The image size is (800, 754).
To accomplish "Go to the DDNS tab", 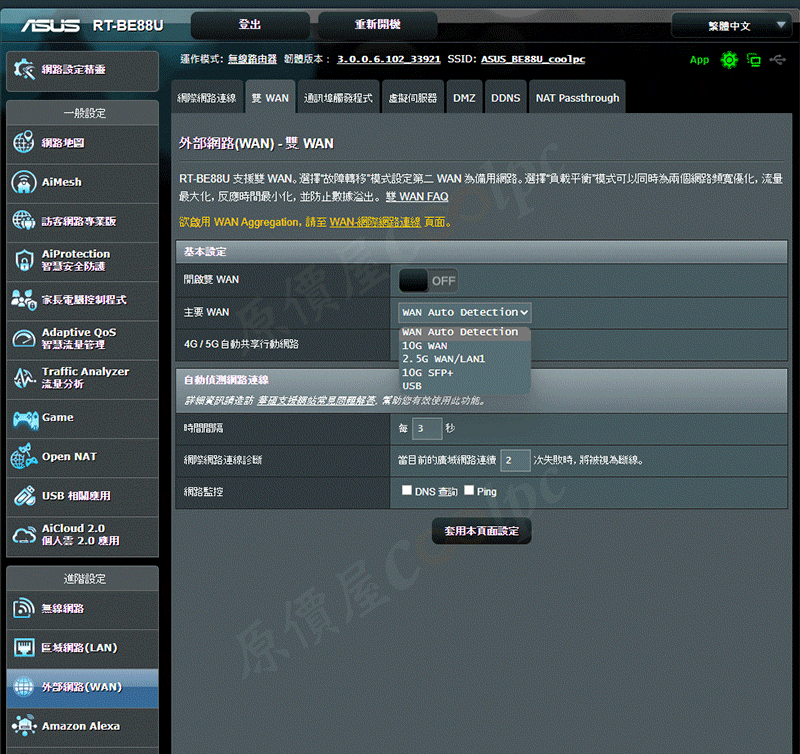I will (506, 97).
